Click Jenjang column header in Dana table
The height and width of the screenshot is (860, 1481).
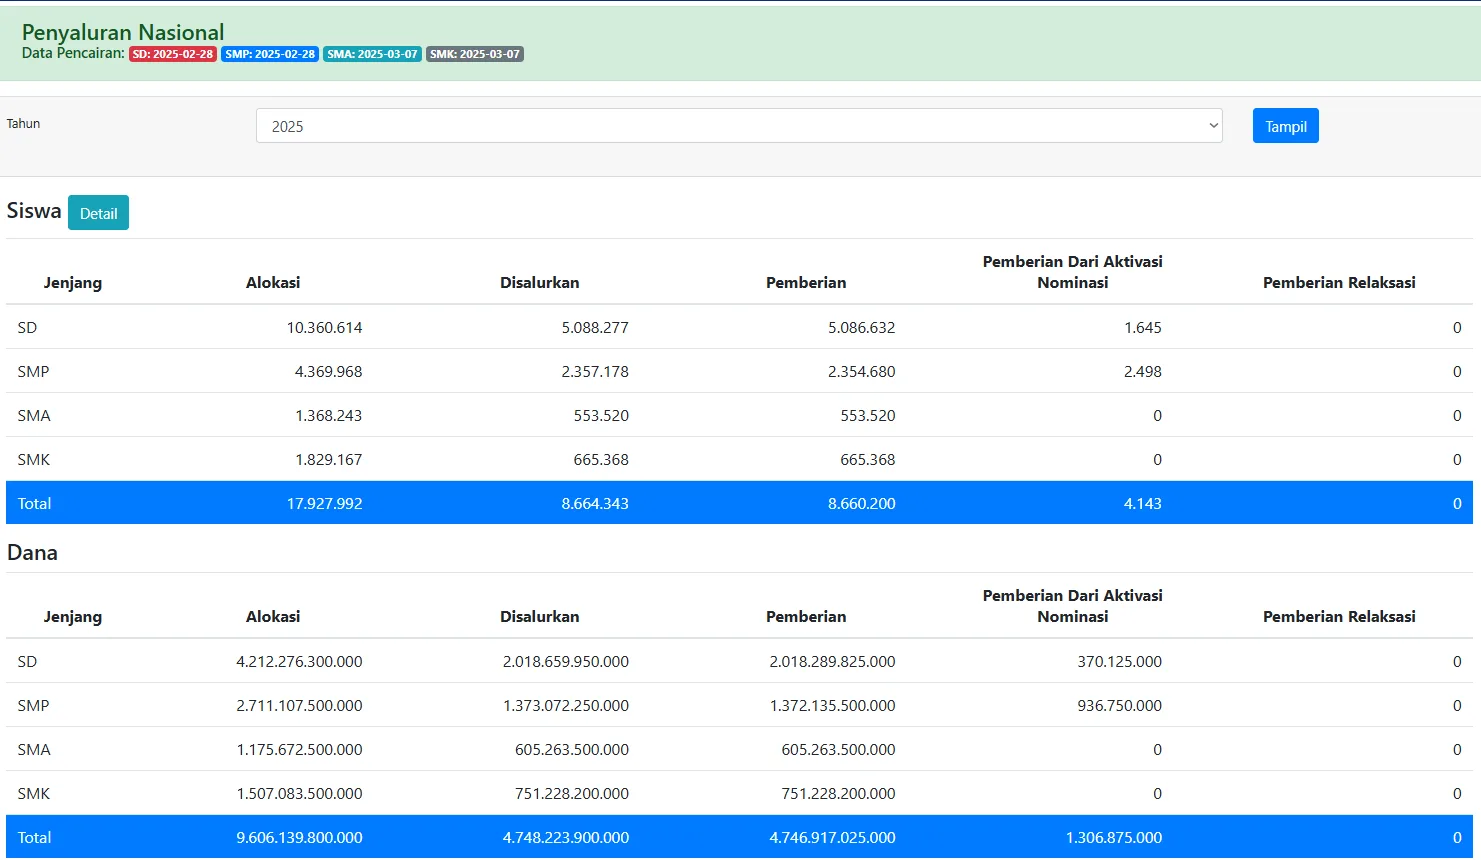(73, 617)
